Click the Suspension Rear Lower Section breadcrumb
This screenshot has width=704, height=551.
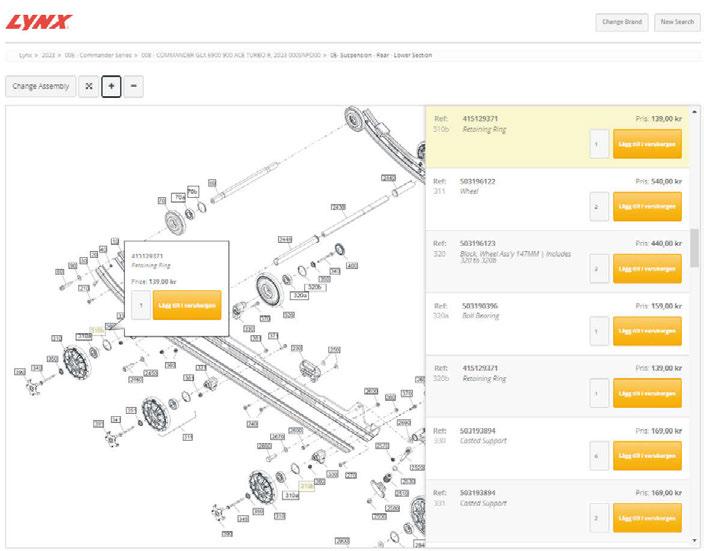381,55
